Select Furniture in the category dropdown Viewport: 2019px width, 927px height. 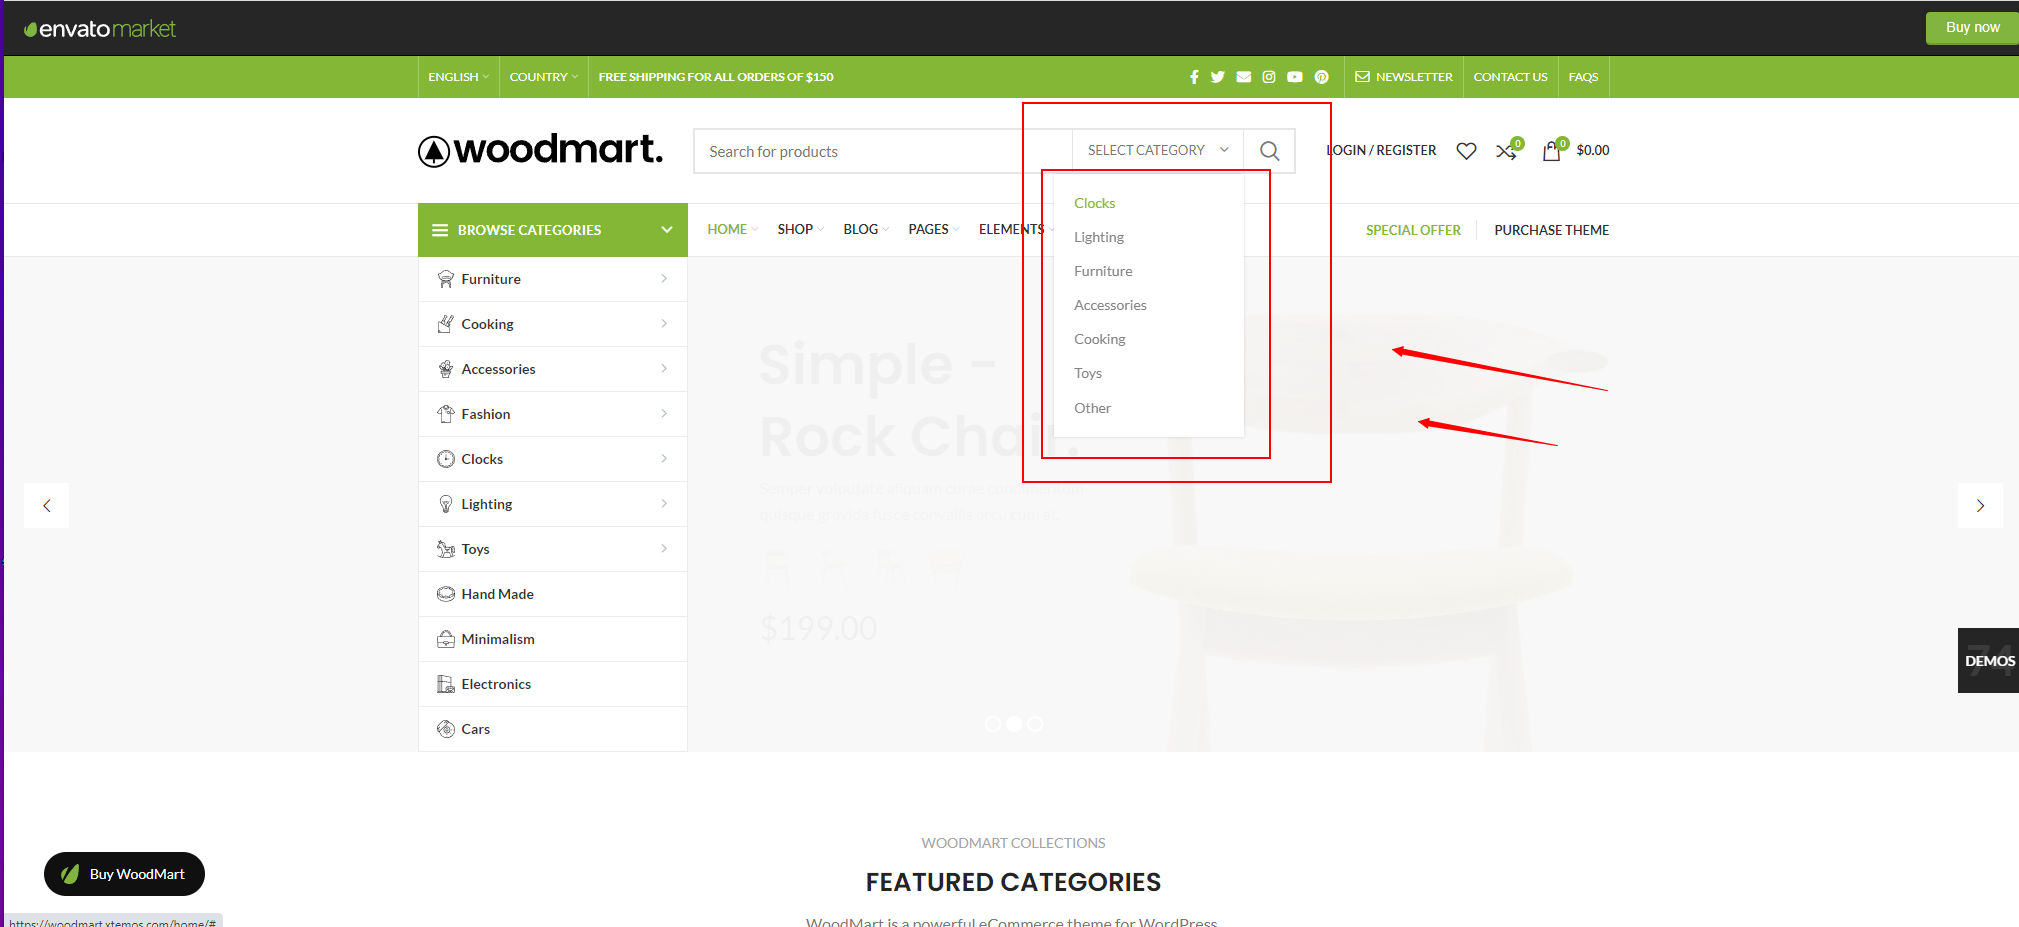pos(1103,271)
